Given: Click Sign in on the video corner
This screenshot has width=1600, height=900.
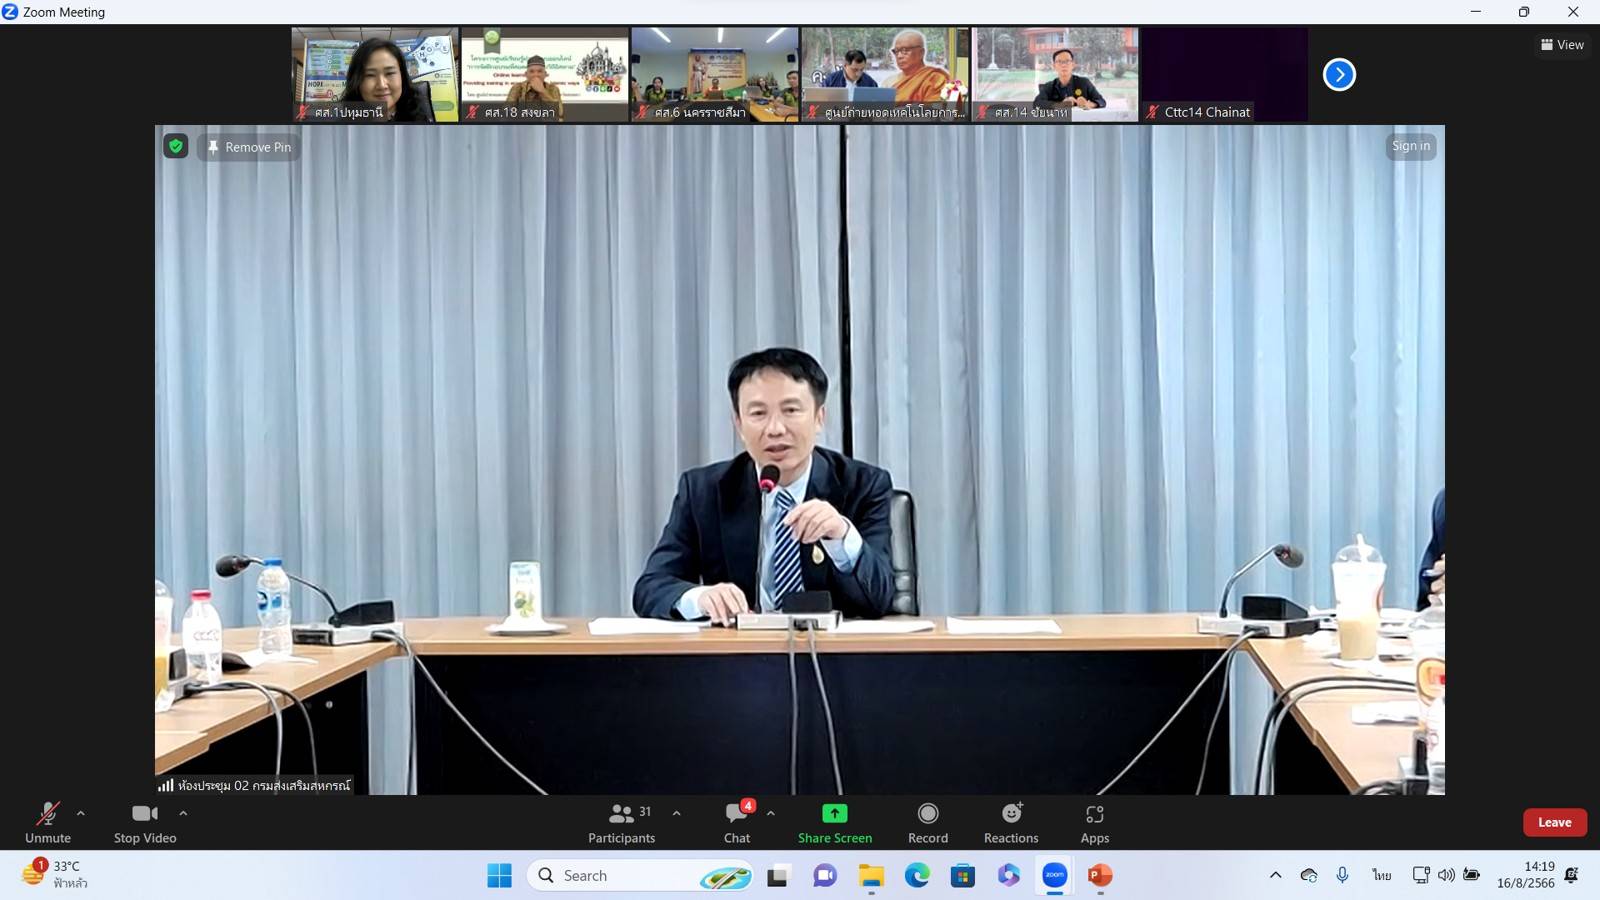Looking at the screenshot, I should (x=1411, y=146).
